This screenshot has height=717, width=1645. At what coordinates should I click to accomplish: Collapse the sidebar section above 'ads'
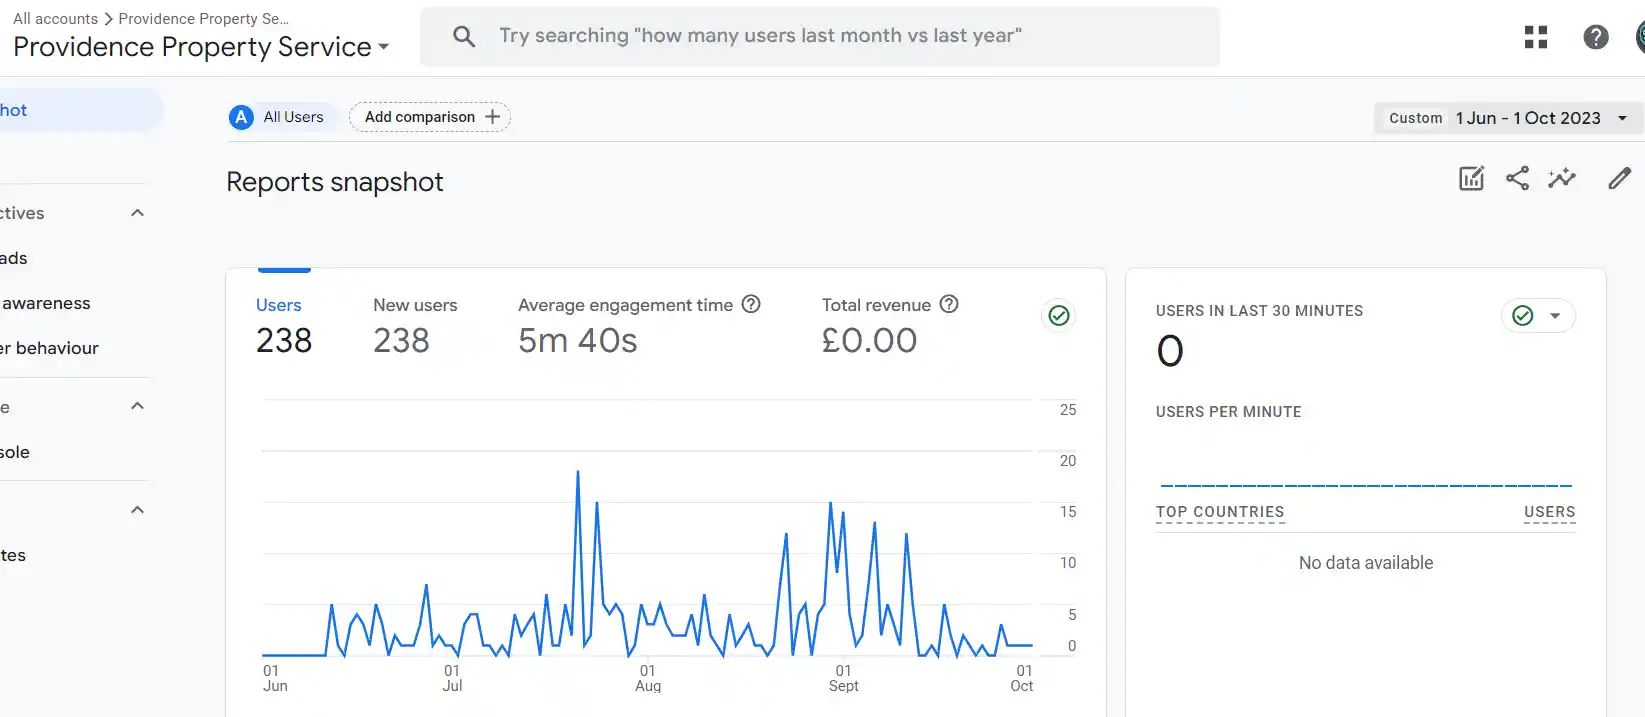[137, 213]
